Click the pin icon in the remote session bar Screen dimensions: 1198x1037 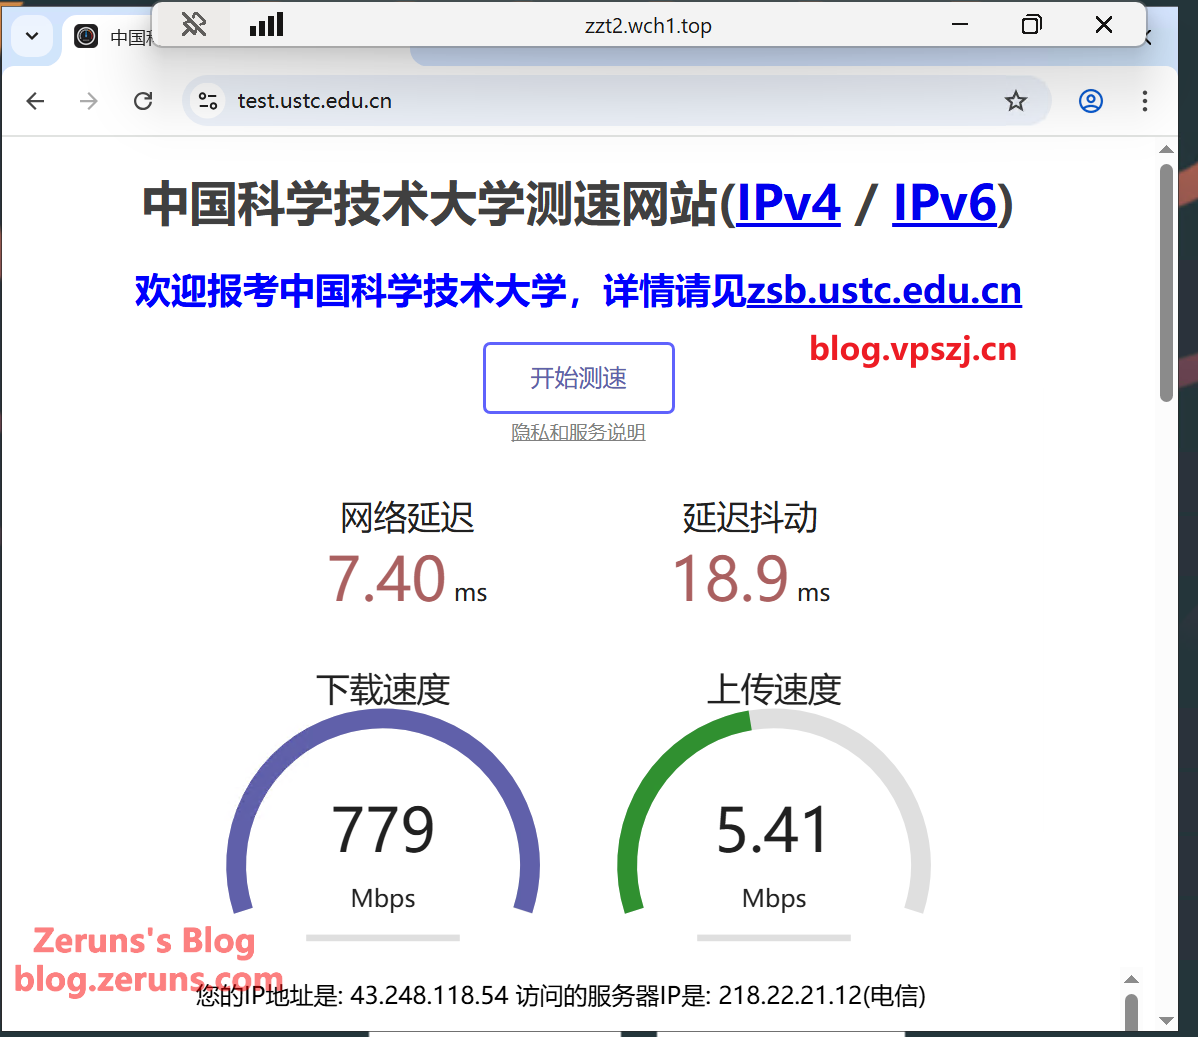[193, 25]
